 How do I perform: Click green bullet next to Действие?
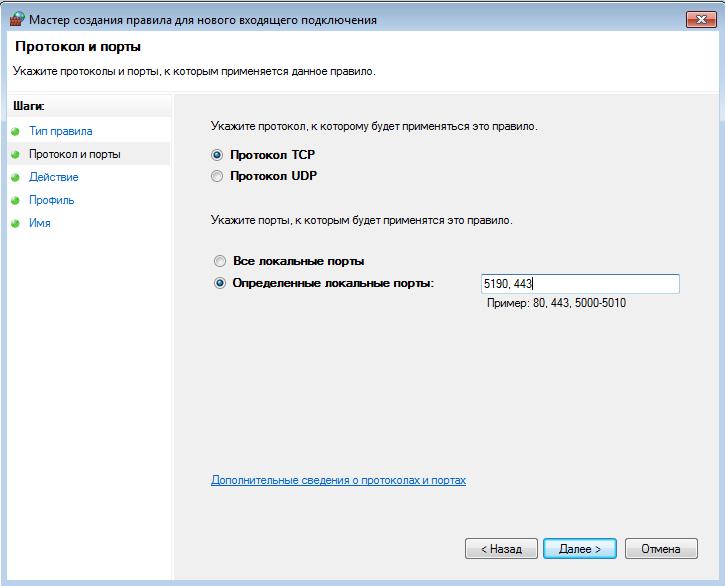[x=15, y=178]
